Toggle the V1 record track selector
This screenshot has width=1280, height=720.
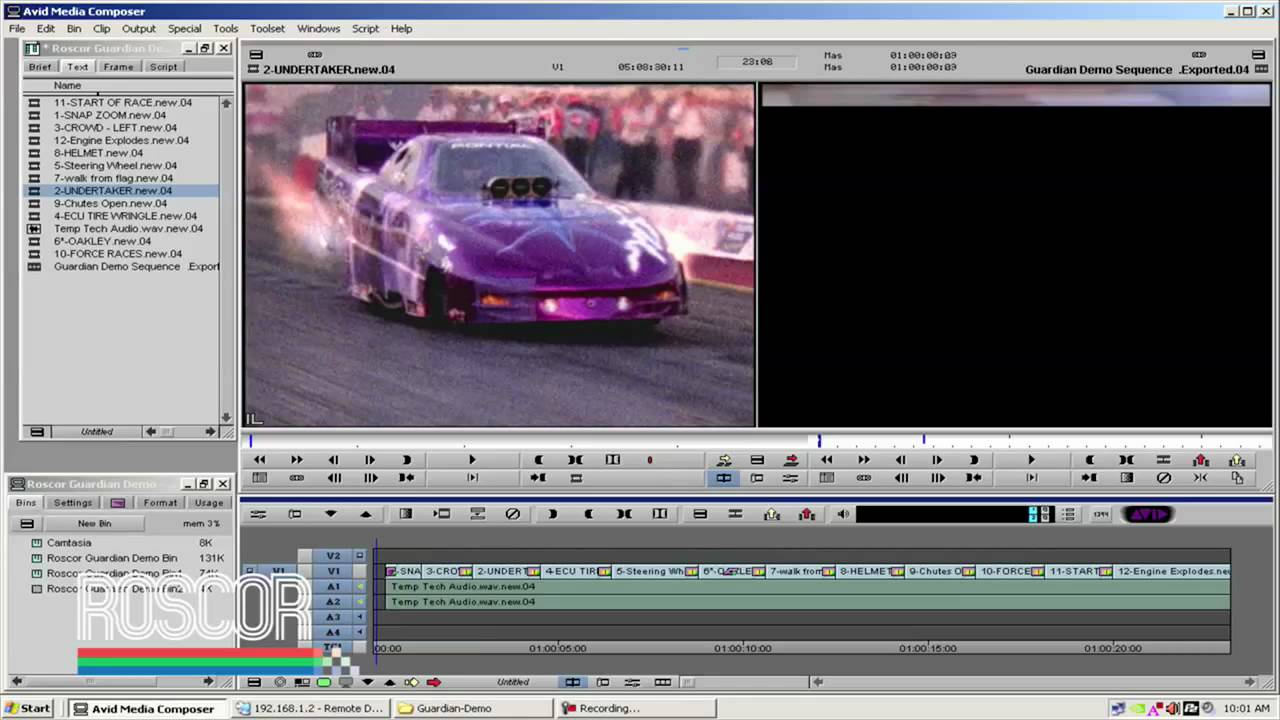pos(333,571)
